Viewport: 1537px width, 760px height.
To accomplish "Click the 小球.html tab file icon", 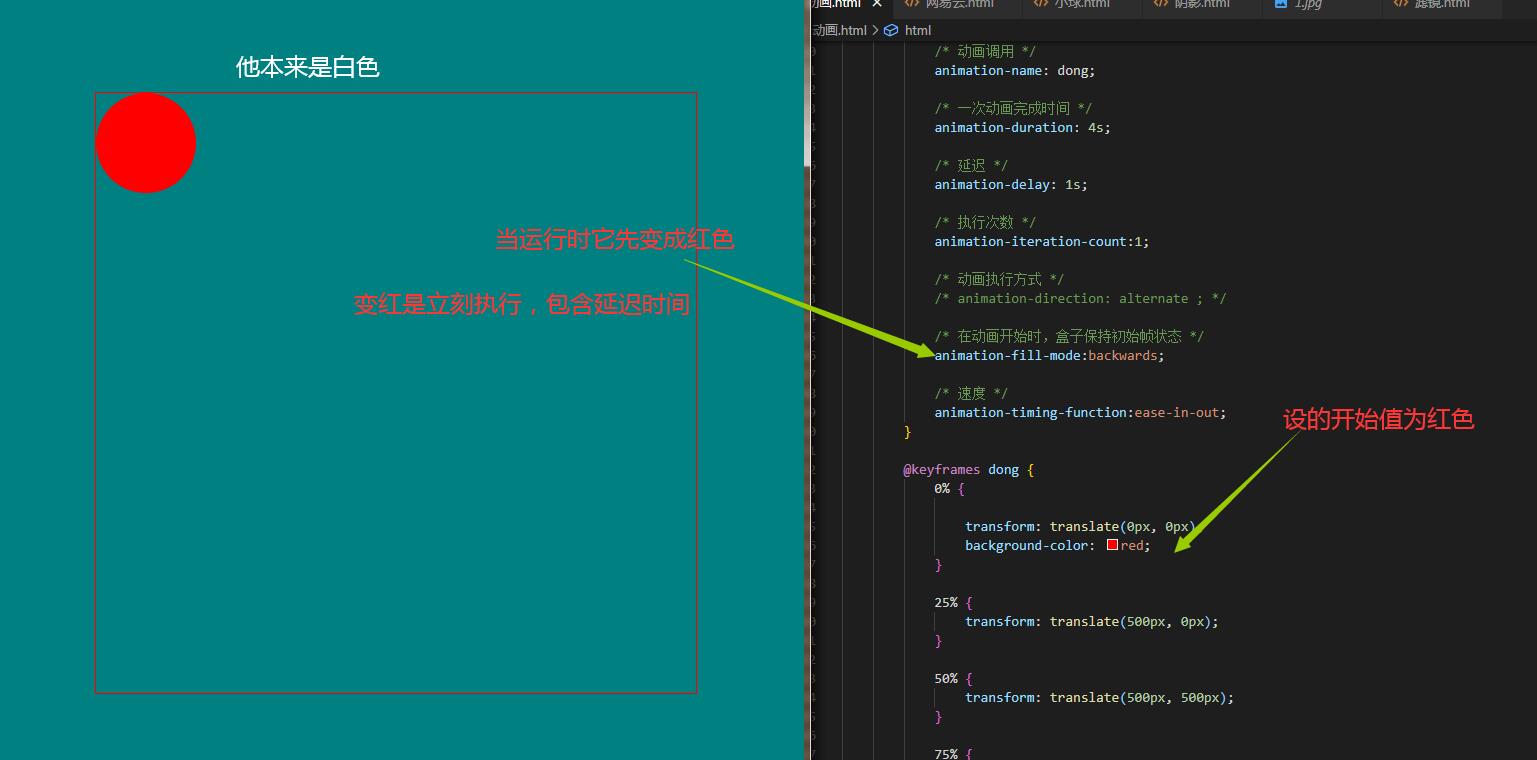I will (x=1039, y=4).
